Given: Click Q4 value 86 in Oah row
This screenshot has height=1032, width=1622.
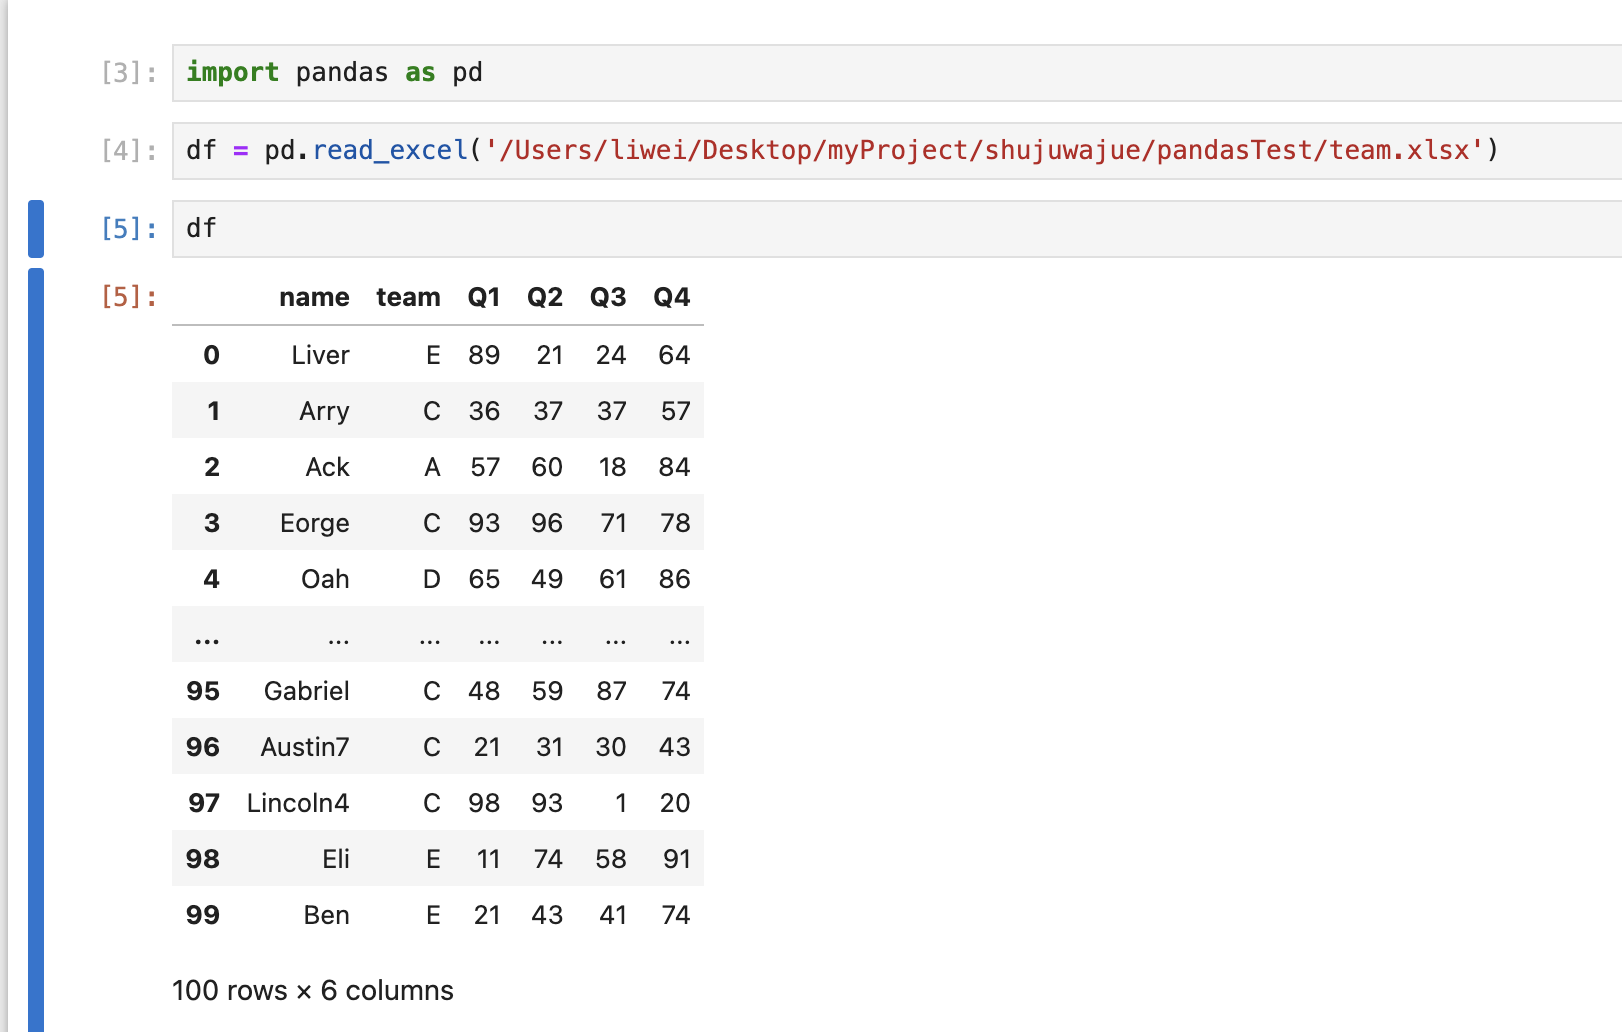Looking at the screenshot, I should pyautogui.click(x=674, y=579).
